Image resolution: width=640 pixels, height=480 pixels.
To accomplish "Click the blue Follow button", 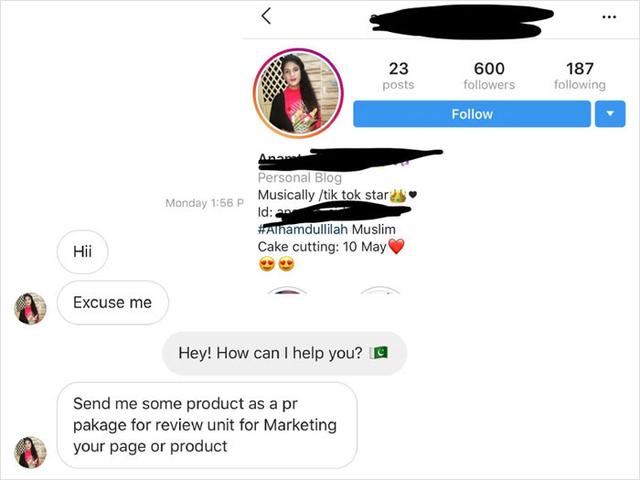I will point(472,114).
